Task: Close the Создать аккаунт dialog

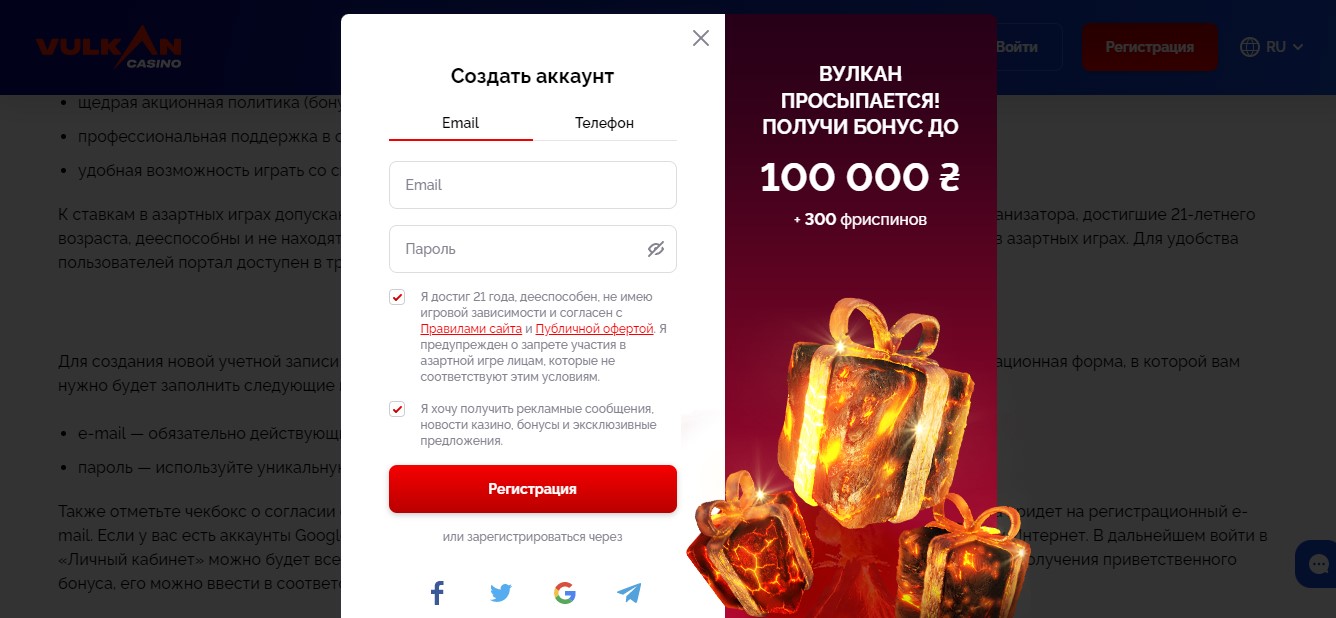Action: [x=701, y=38]
